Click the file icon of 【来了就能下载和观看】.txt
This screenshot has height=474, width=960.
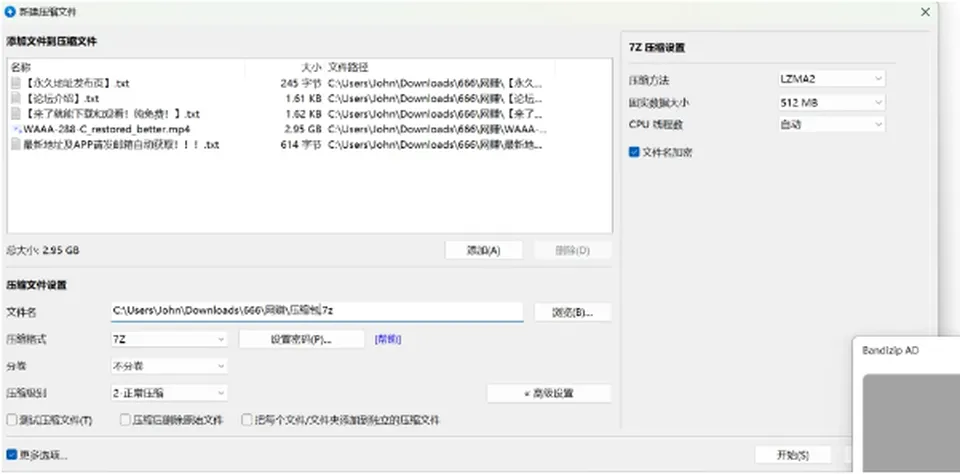pyautogui.click(x=16, y=114)
